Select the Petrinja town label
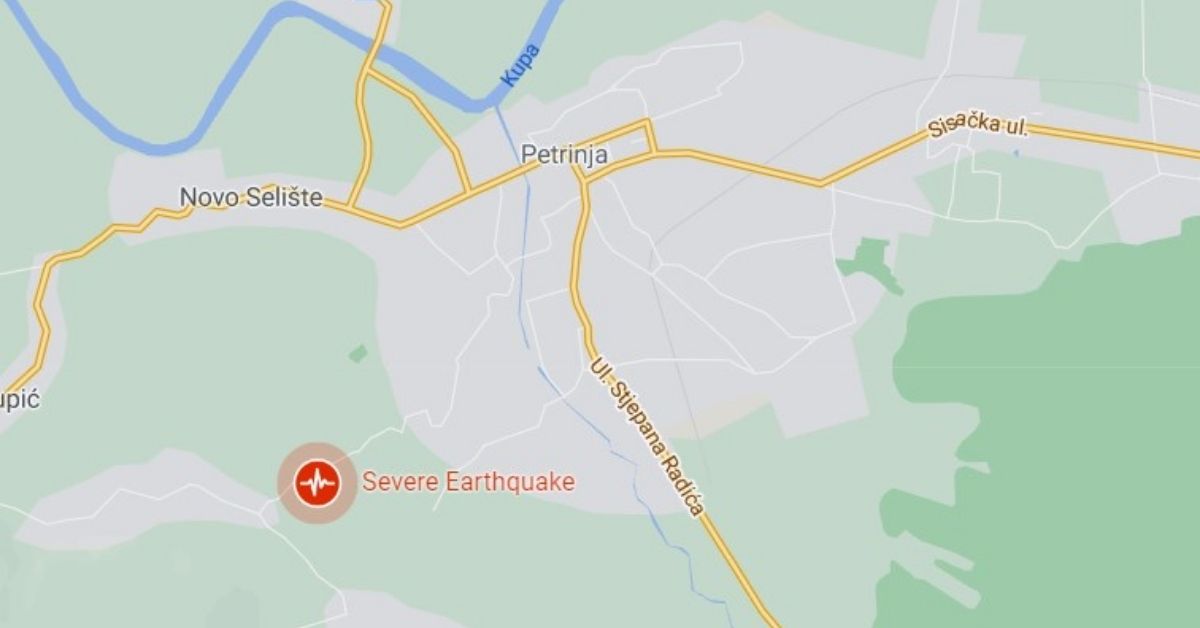This screenshot has width=1200, height=628. 565,154
